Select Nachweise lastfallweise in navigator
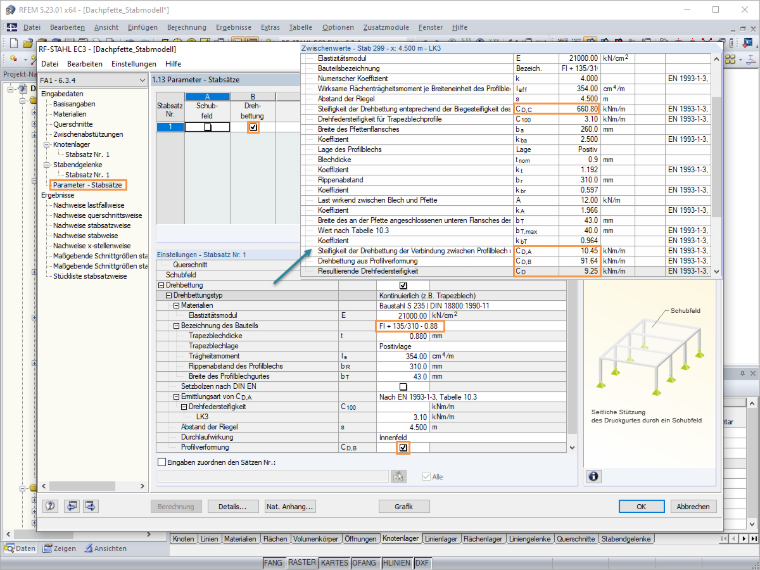The height and width of the screenshot is (570, 760). (x=88, y=206)
